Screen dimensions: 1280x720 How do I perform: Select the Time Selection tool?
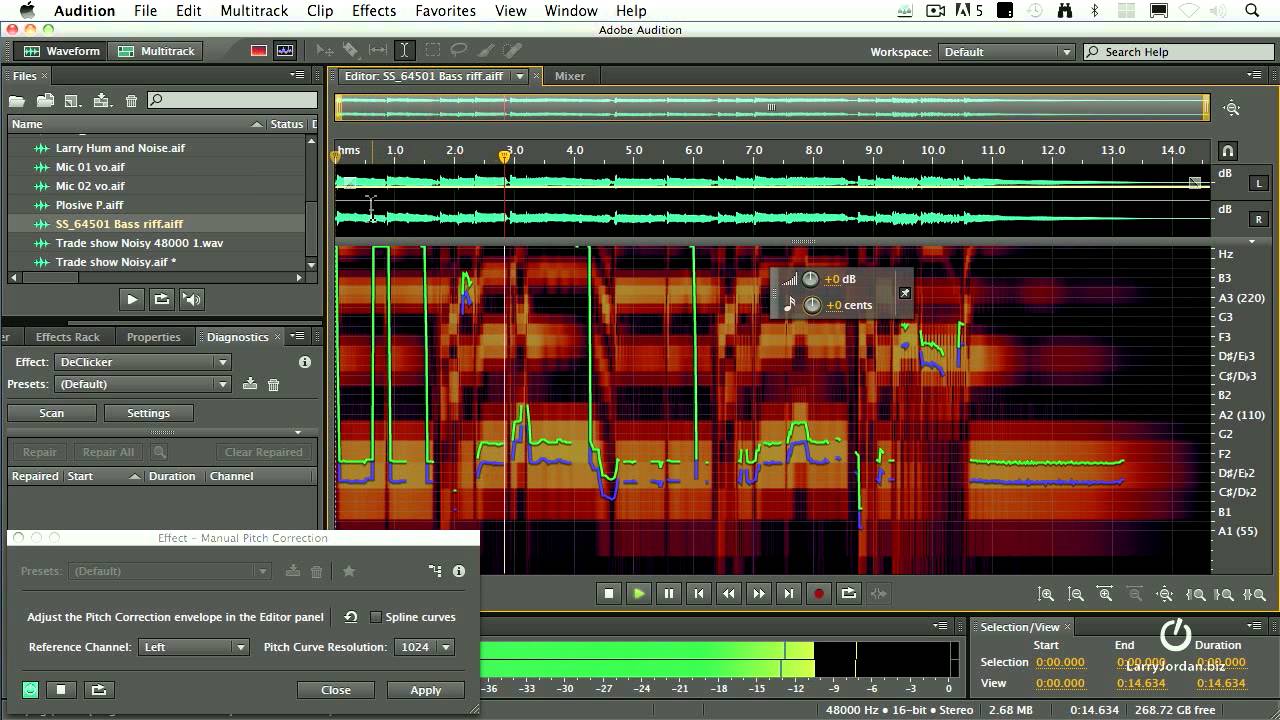405,51
